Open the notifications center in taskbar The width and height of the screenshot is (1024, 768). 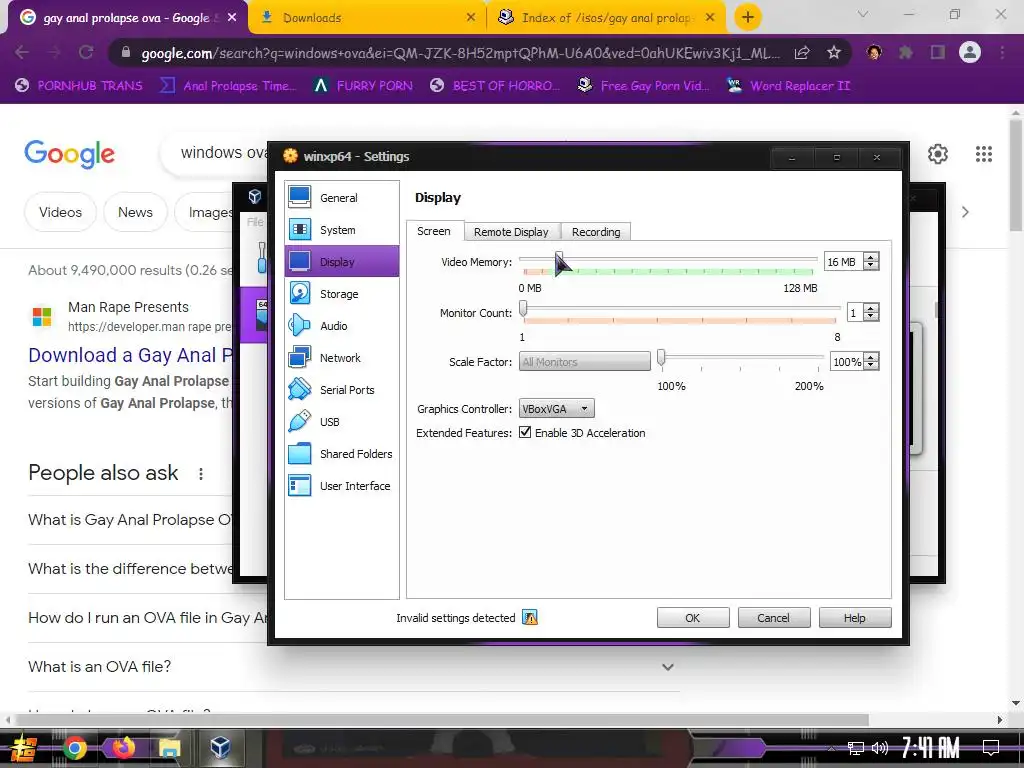click(991, 748)
